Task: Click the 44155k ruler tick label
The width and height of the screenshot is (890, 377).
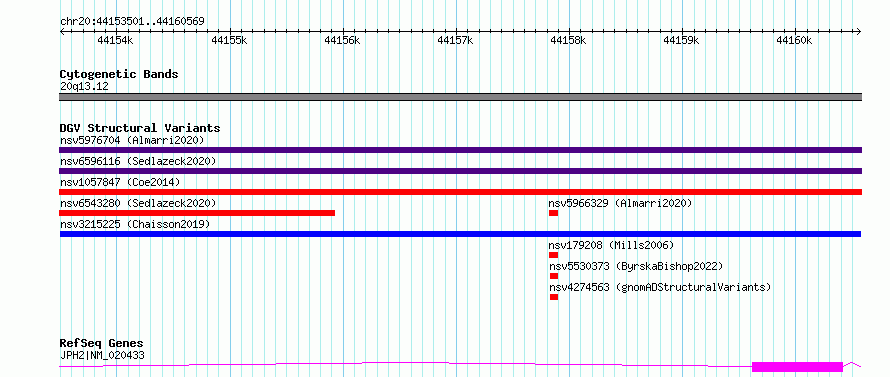Action: (229, 40)
